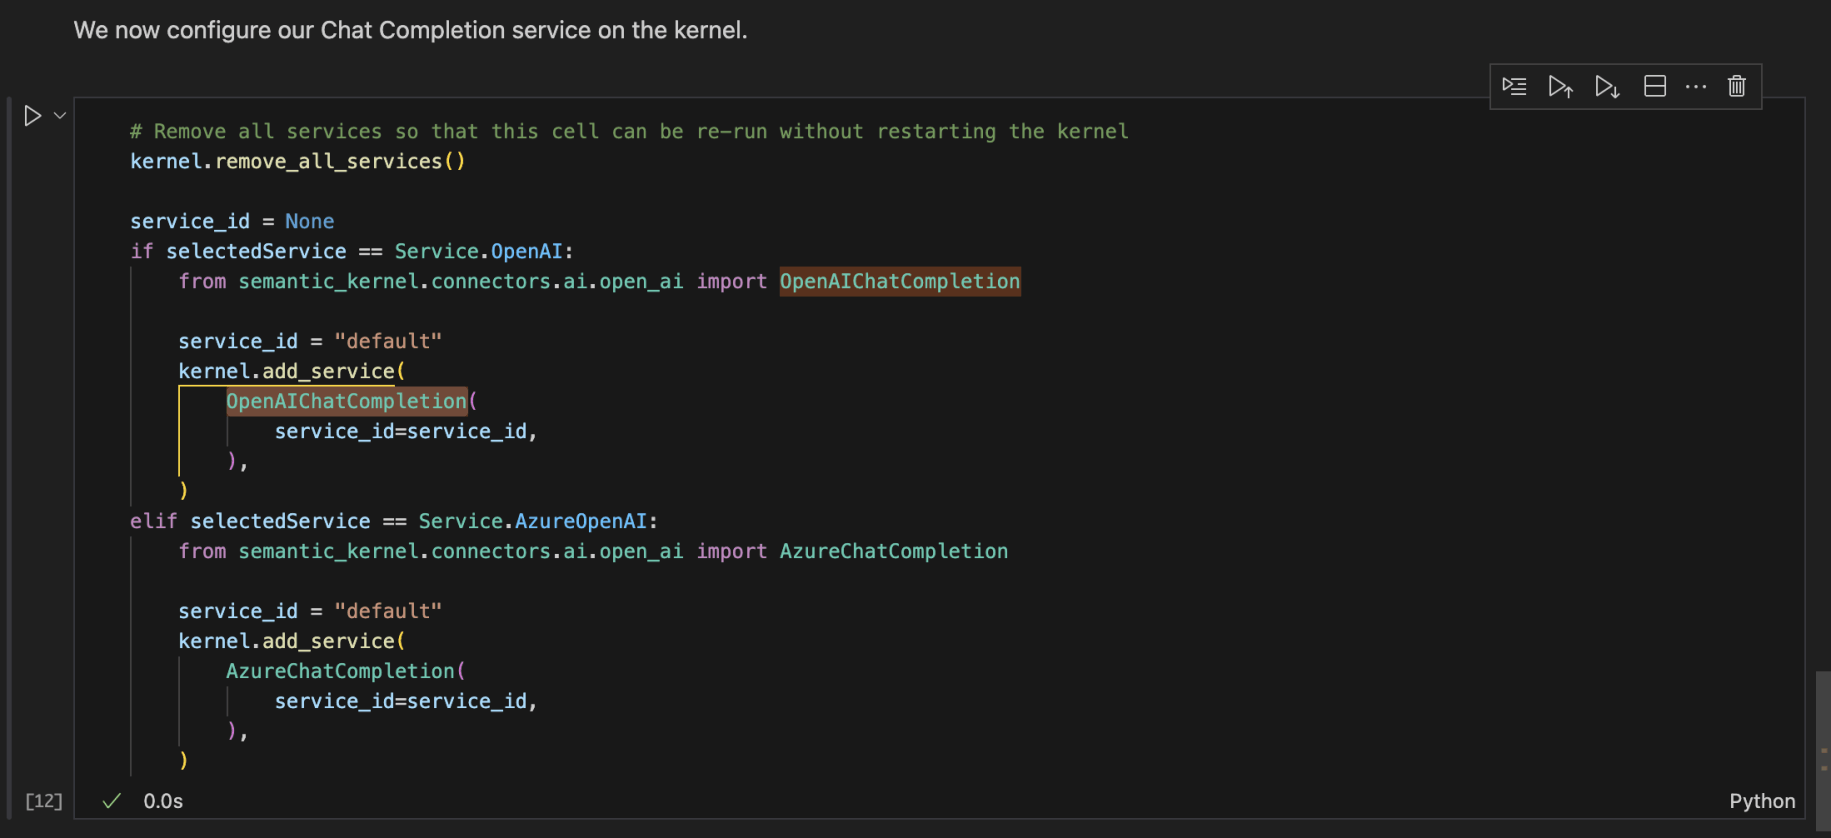Click the Run by Line toolbar icon
The image size is (1831, 838).
pos(1514,87)
